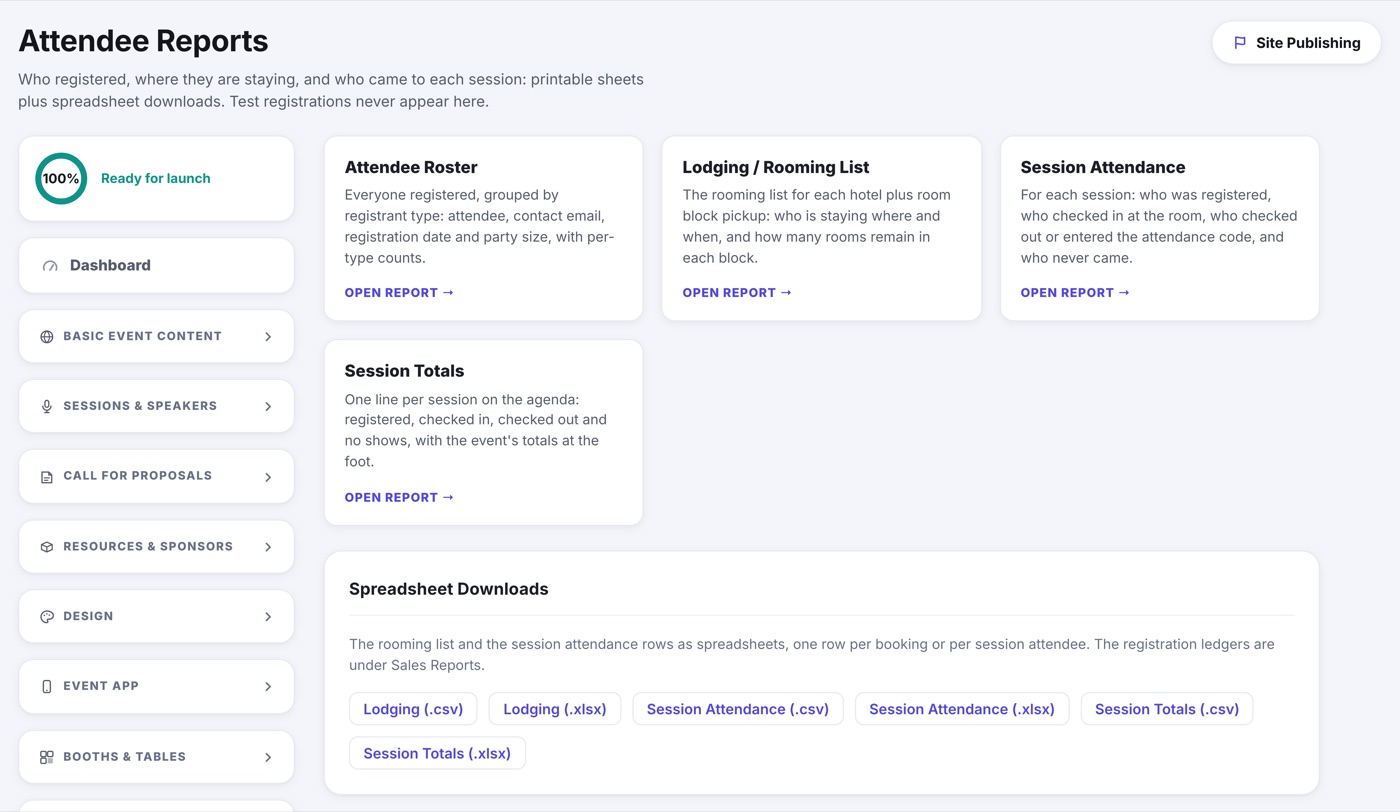Screen dimensions: 1400x812
Task: Select Event App in the sidebar
Action: [156, 686]
